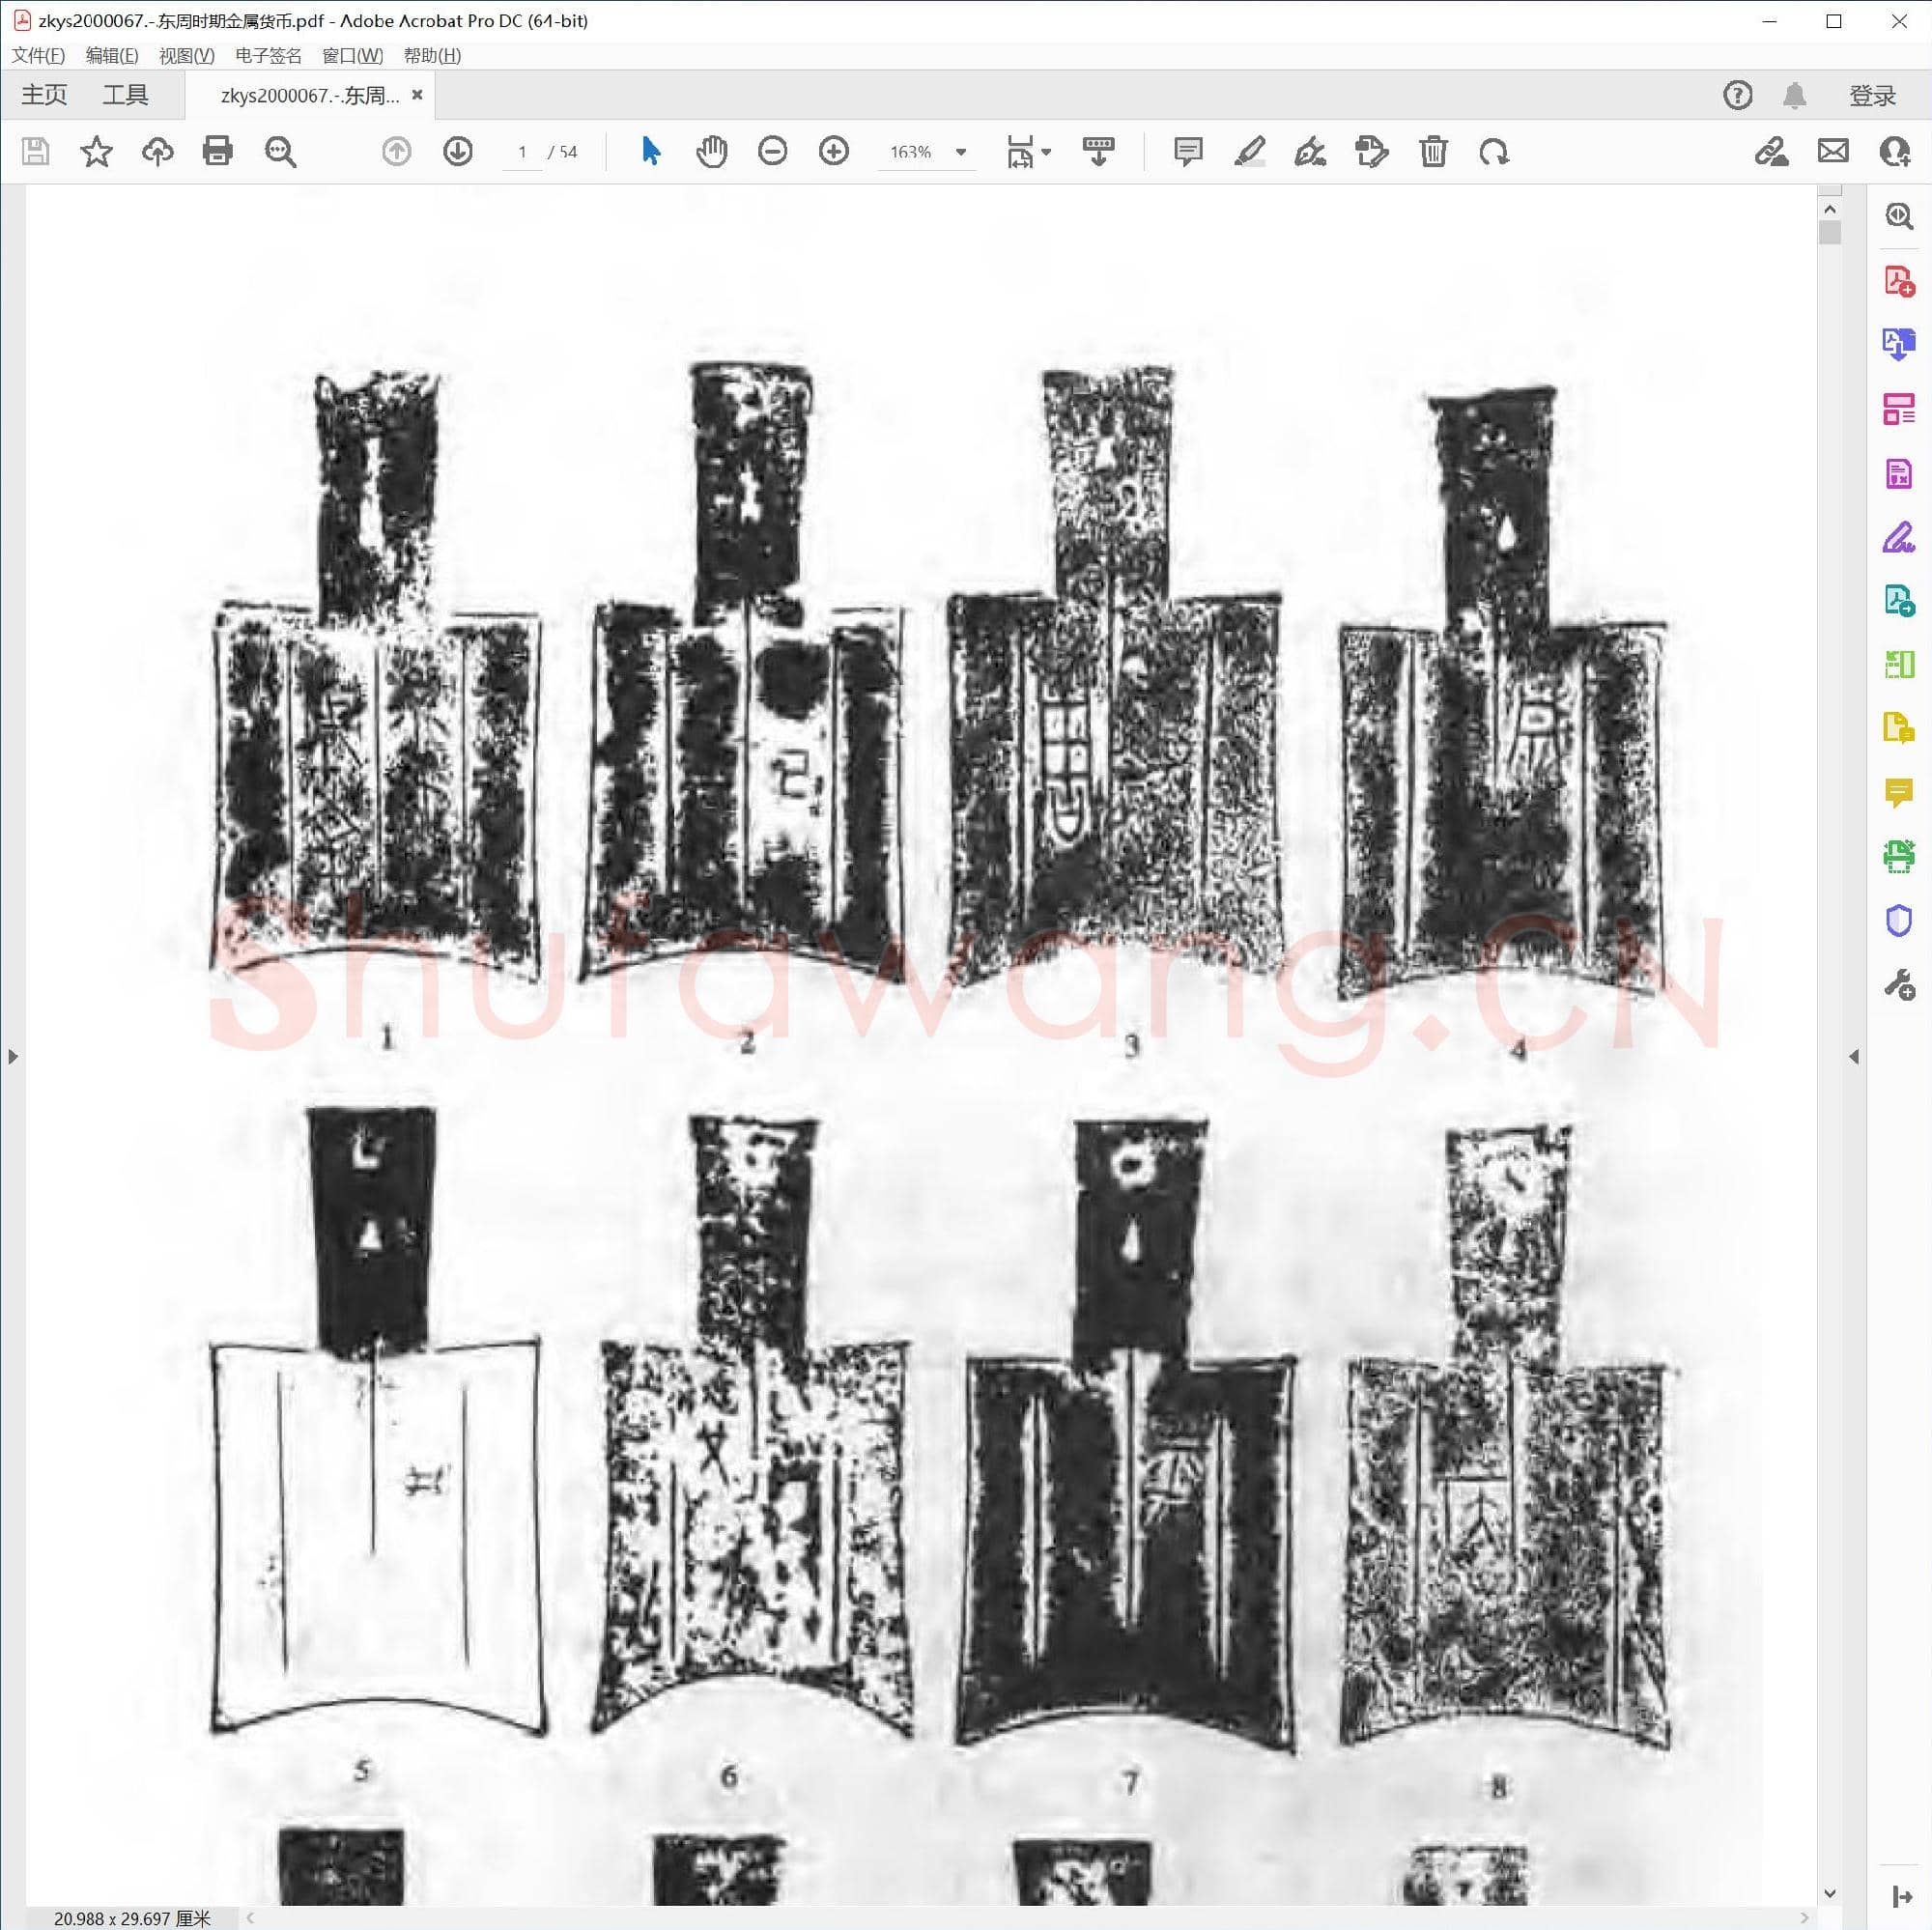Click the page number input field
1932x1930 pixels.
click(522, 152)
